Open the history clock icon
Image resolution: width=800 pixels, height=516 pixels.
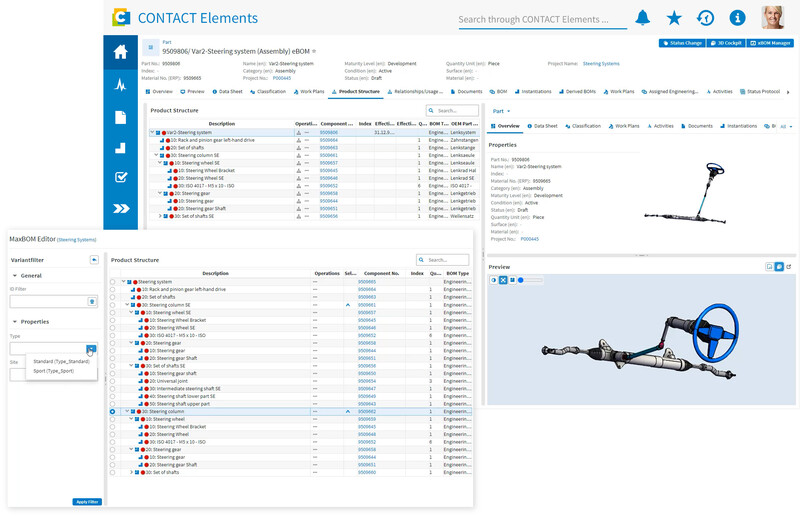(706, 18)
